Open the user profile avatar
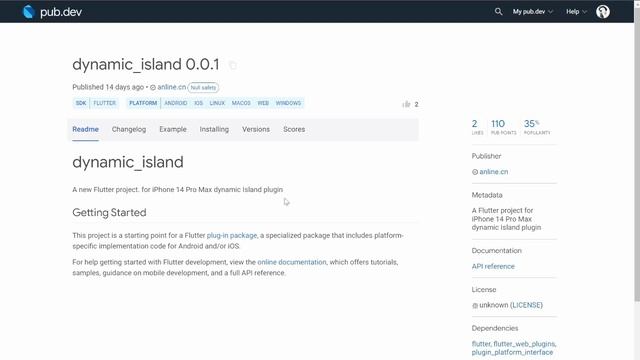This screenshot has width=640, height=360. 603,11
